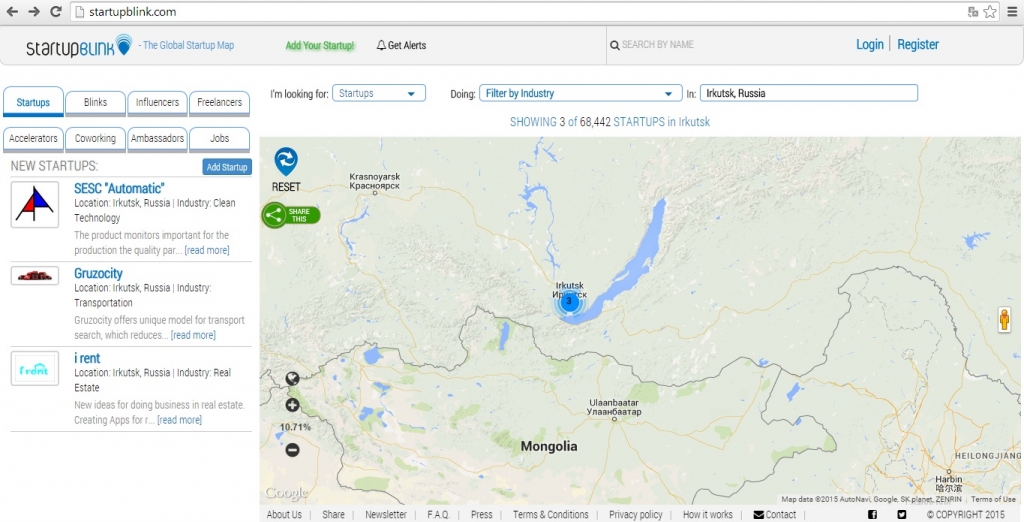Click the i rent logo thumbnail
This screenshot has width=1024, height=522.
coord(35,368)
